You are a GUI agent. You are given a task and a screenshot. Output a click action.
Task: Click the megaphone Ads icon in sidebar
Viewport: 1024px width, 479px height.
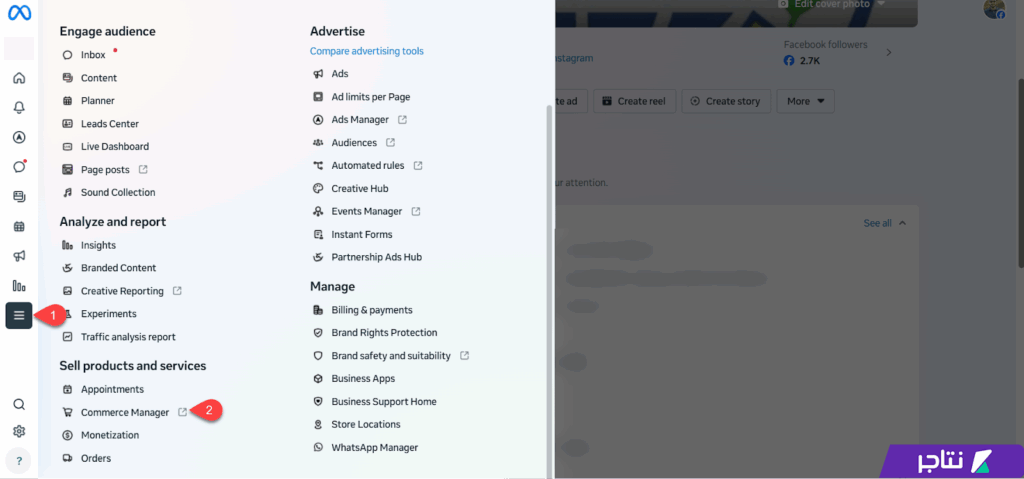[19, 256]
